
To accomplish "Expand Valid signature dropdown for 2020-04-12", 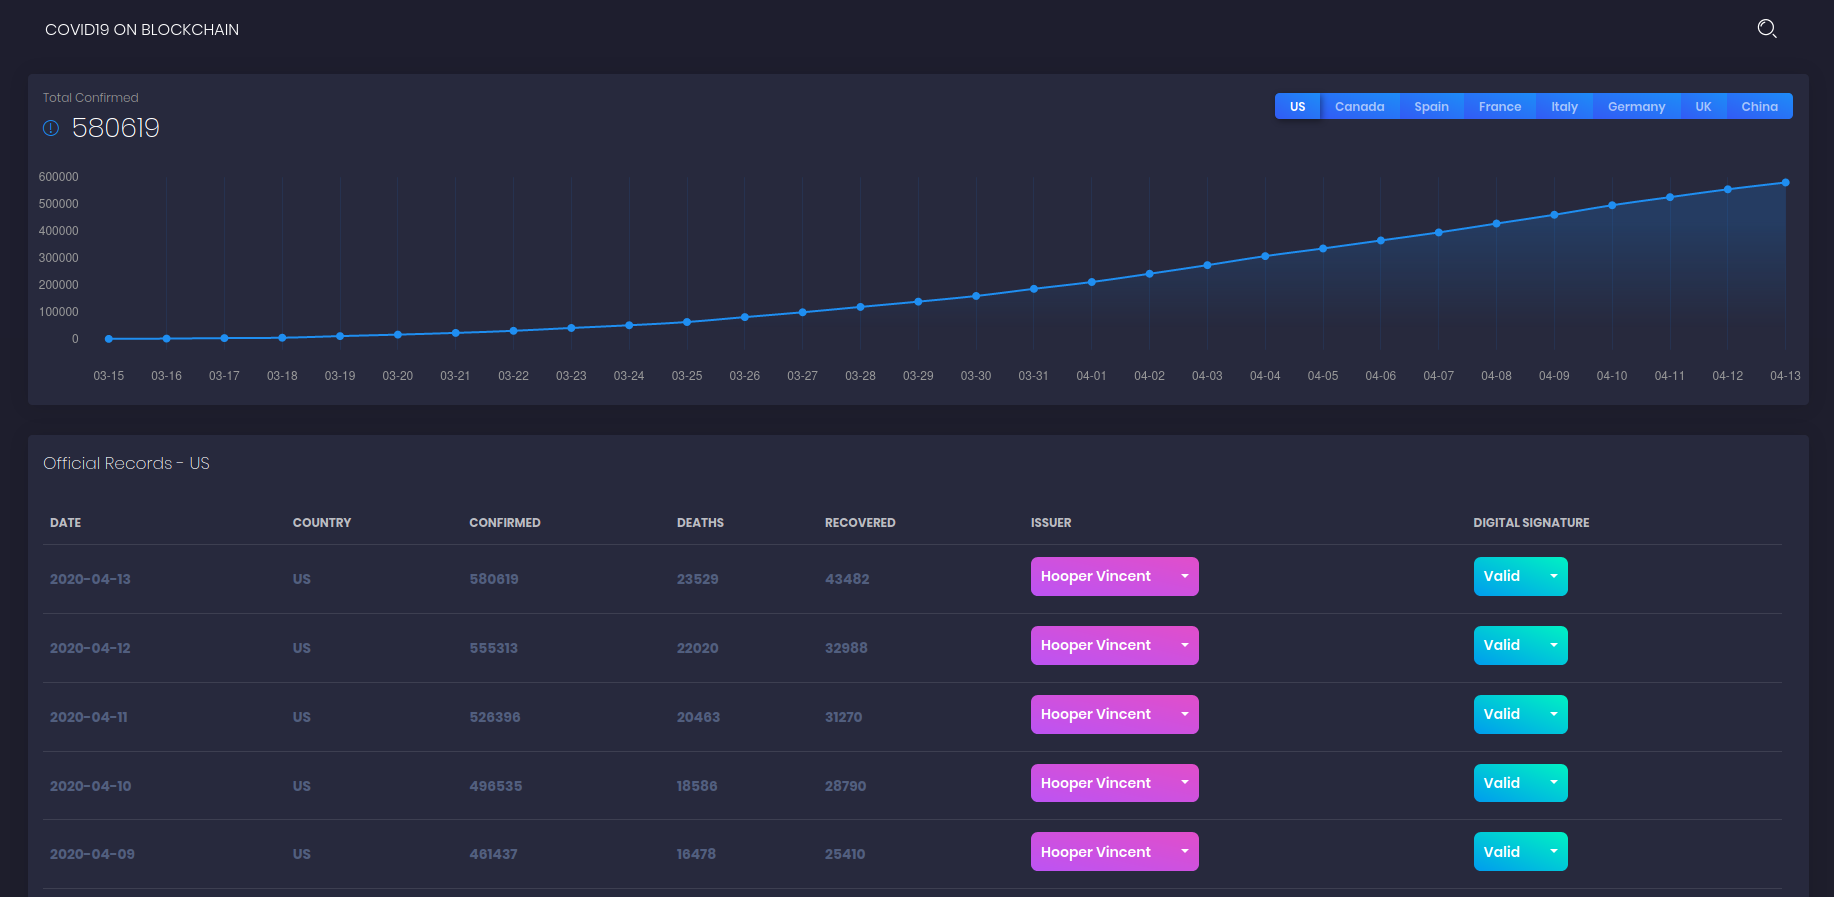I will (x=1553, y=645).
